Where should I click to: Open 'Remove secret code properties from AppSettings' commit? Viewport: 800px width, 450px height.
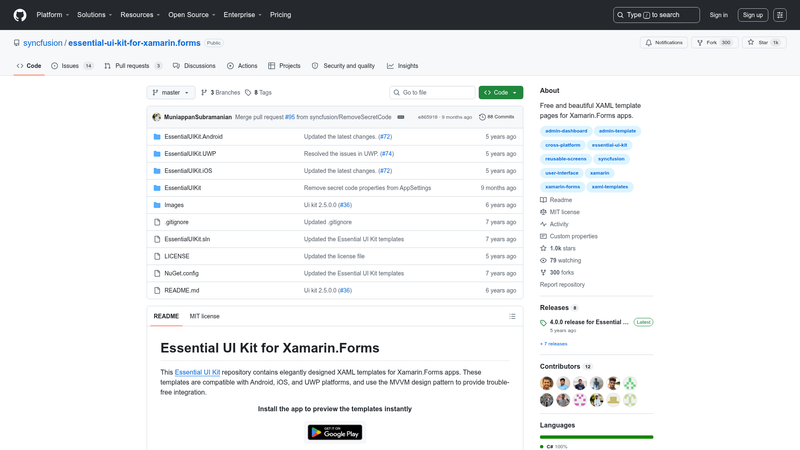coord(367,188)
